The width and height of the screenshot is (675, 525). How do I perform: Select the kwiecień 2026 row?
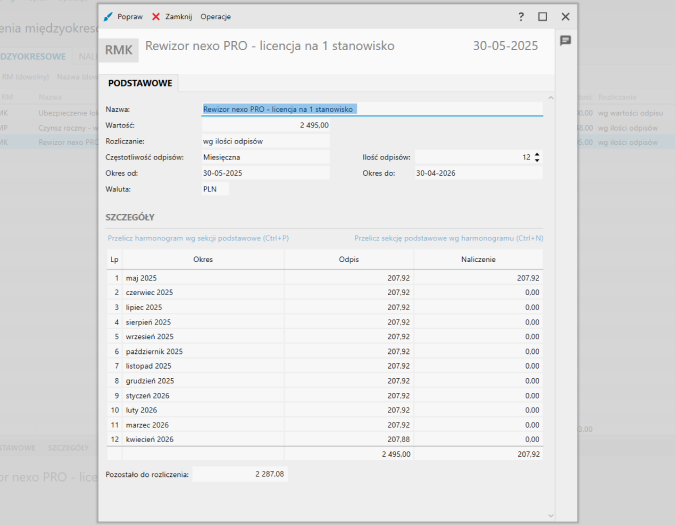coord(325,439)
